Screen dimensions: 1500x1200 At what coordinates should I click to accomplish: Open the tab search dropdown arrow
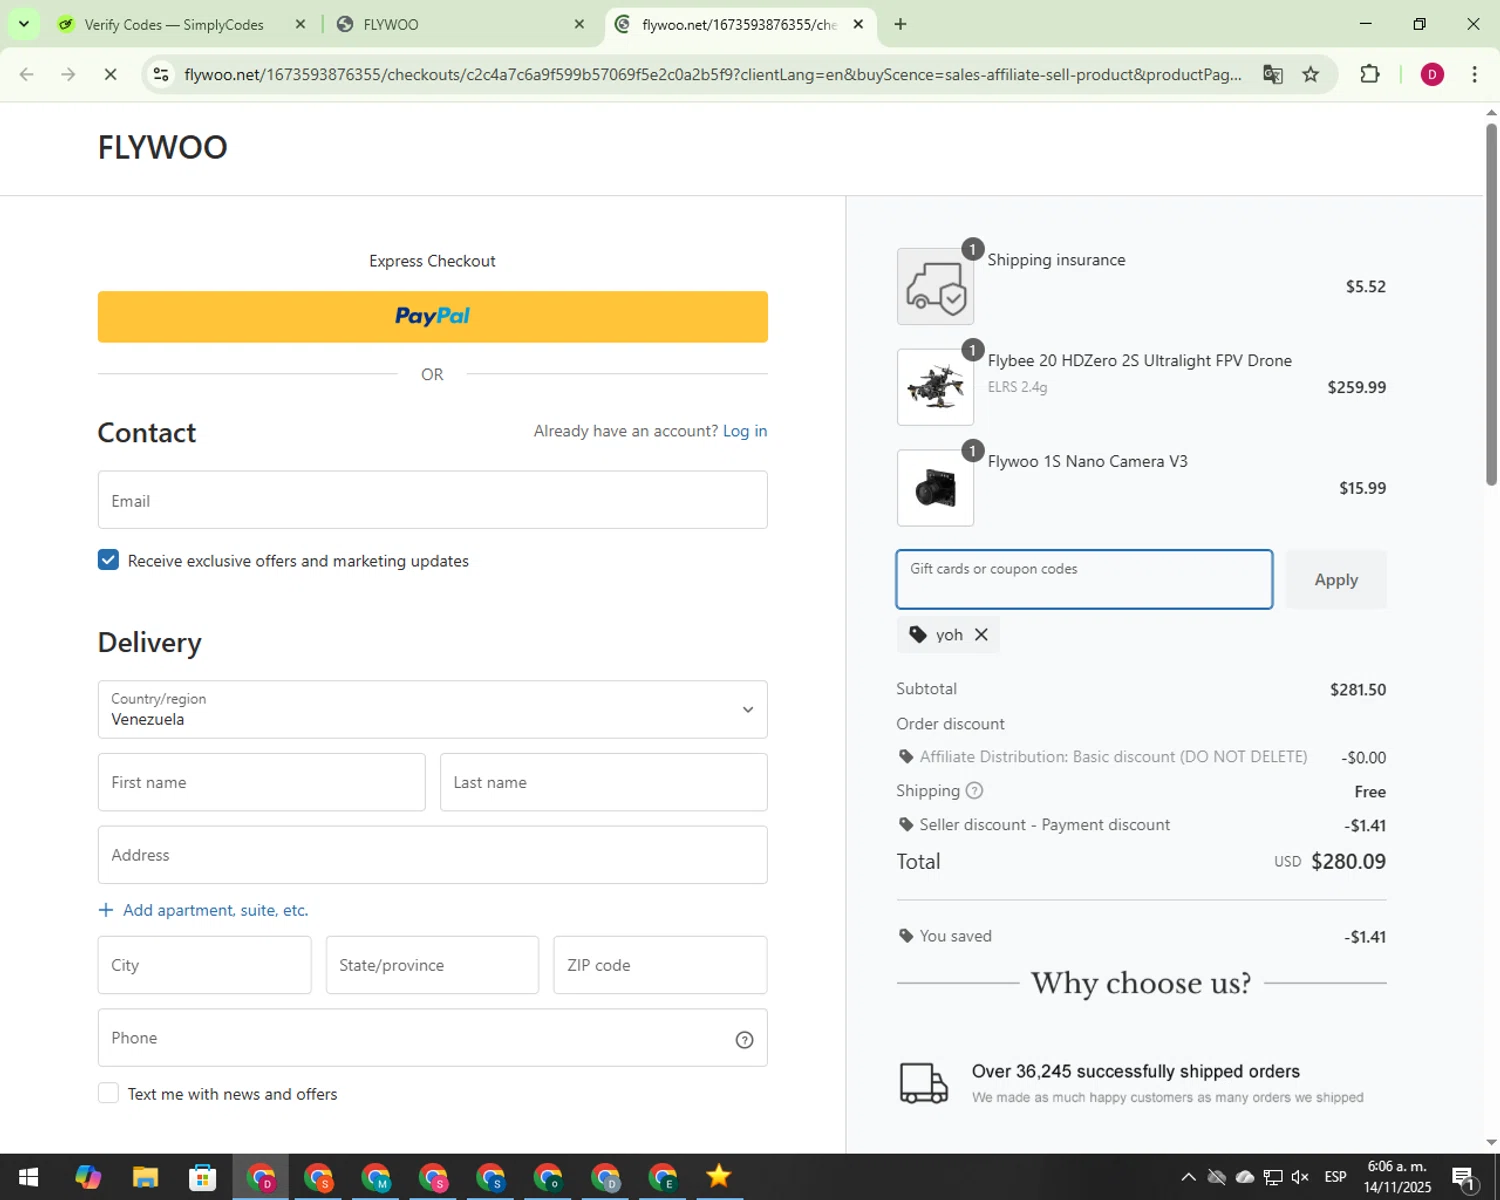24,24
